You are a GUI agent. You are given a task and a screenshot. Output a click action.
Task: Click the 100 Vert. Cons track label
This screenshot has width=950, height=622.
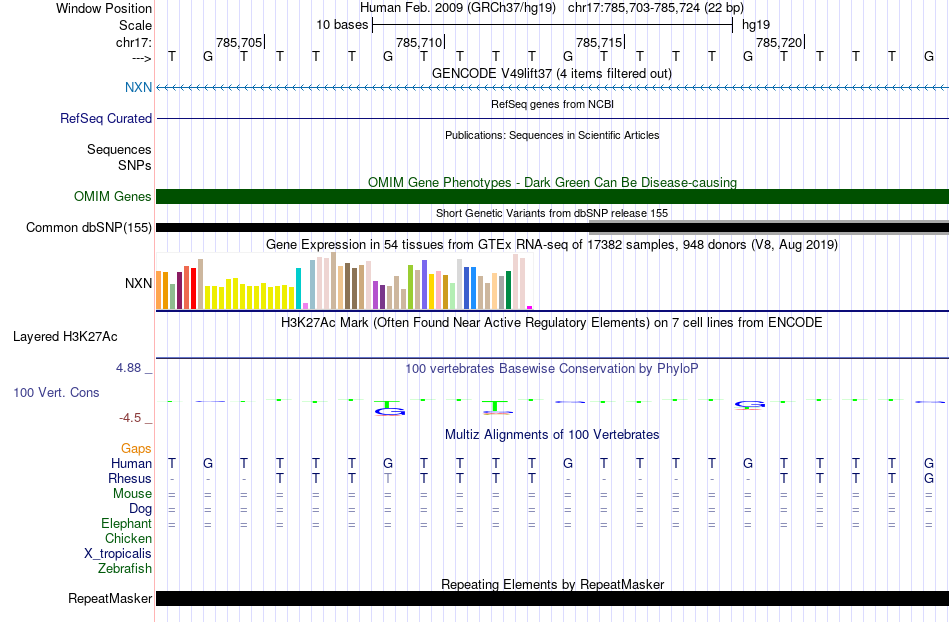tap(56, 392)
